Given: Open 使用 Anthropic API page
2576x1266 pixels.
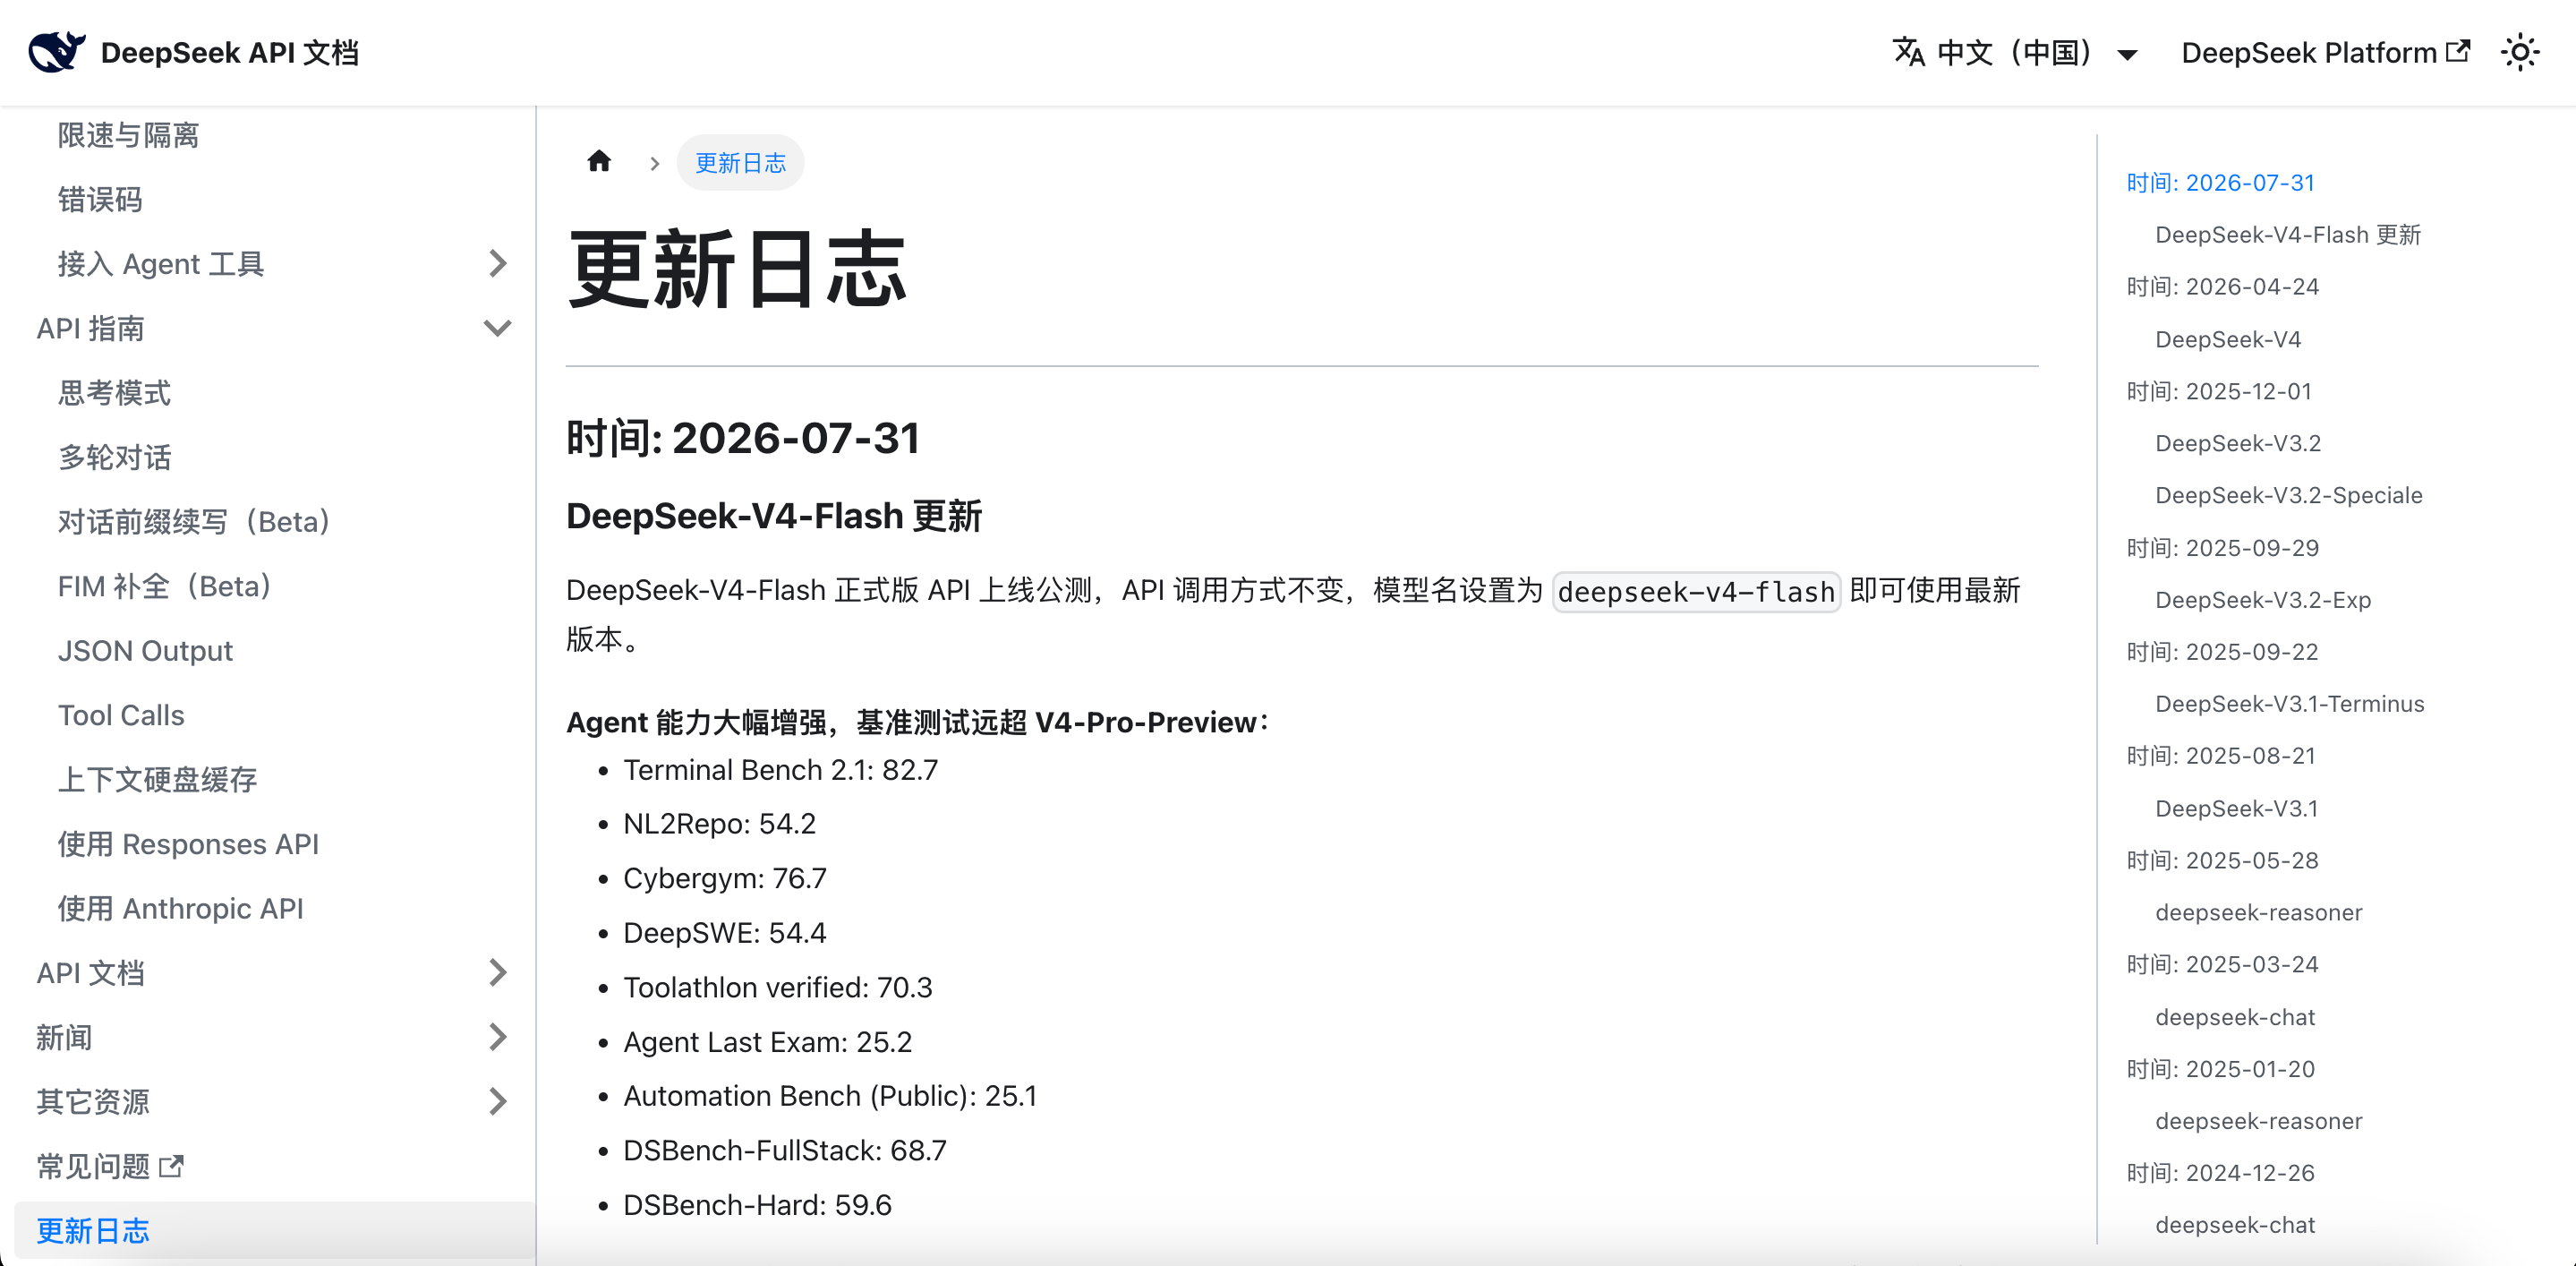Looking at the screenshot, I should click(180, 909).
